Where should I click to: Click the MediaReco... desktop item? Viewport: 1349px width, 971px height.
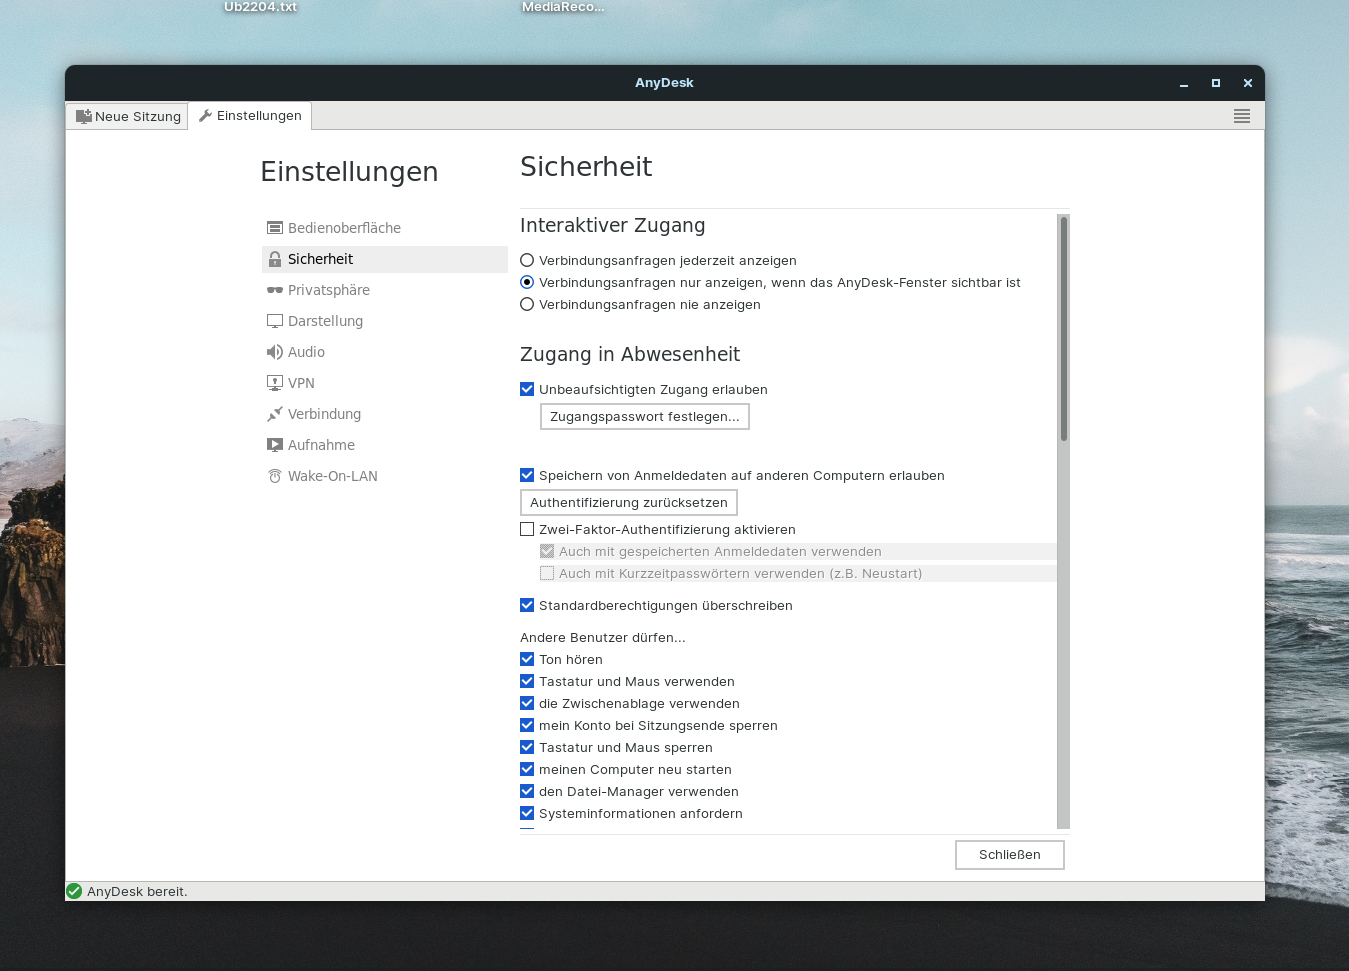click(563, 7)
